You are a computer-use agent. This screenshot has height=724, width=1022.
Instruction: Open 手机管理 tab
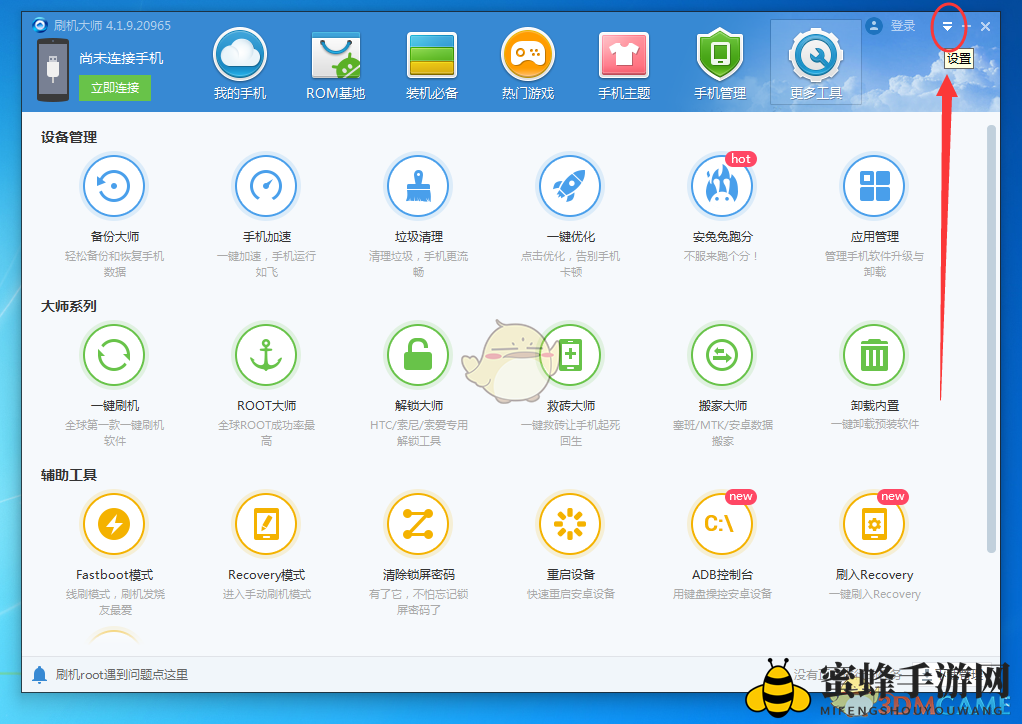[x=720, y=64]
